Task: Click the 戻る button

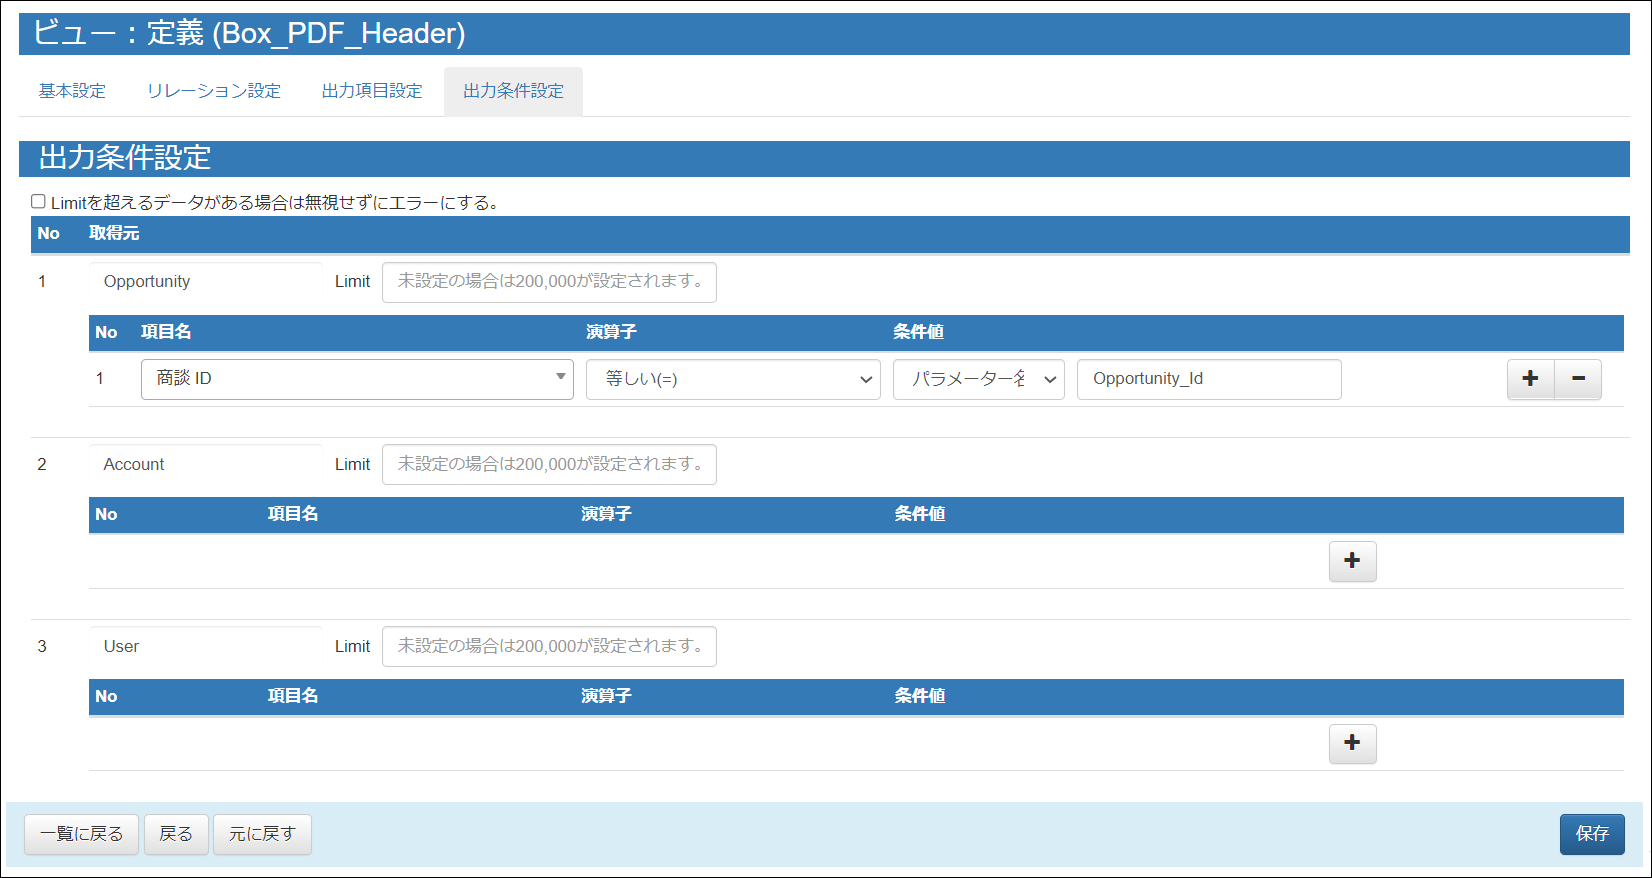Action: click(176, 834)
